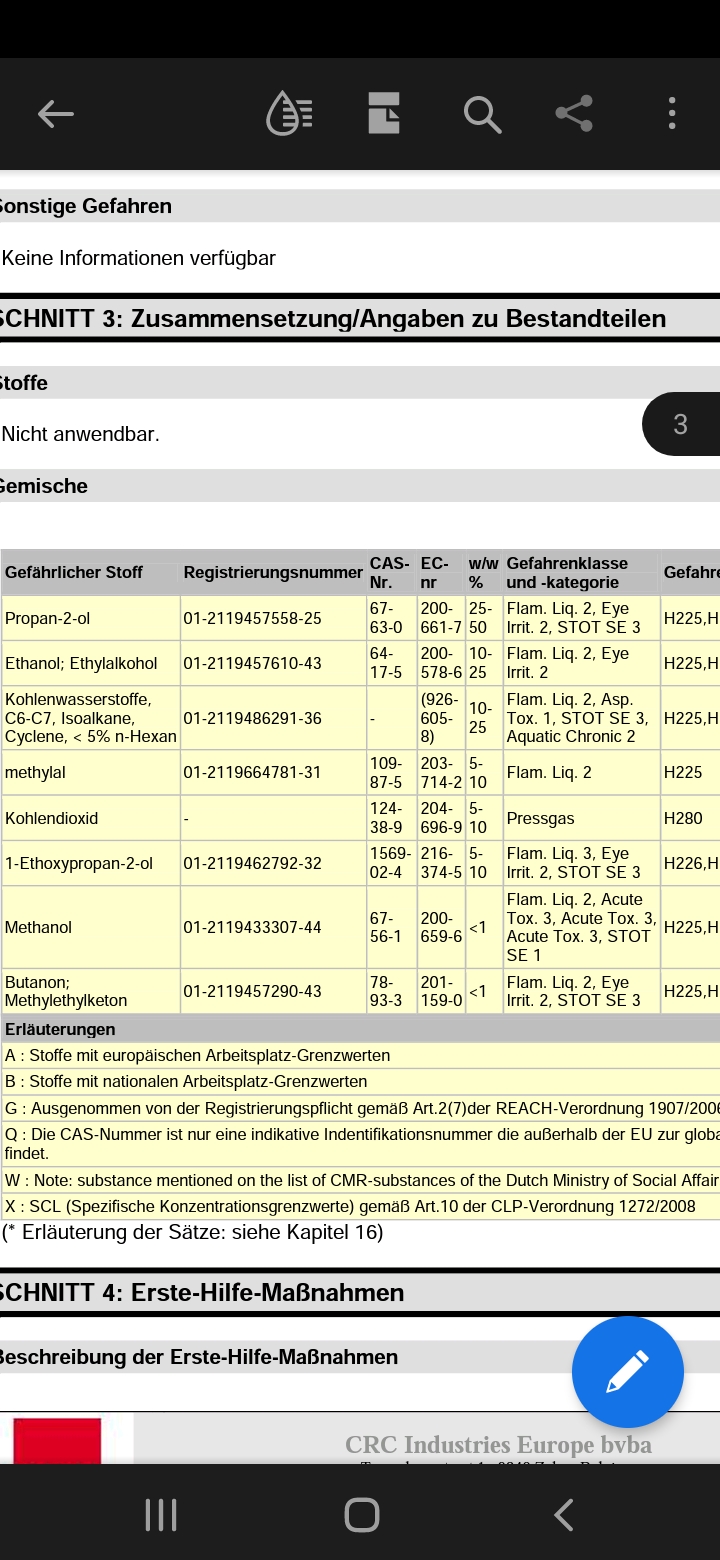The height and width of the screenshot is (1560, 720).
Task: Tap Android recent apps button
Action: (x=161, y=1514)
